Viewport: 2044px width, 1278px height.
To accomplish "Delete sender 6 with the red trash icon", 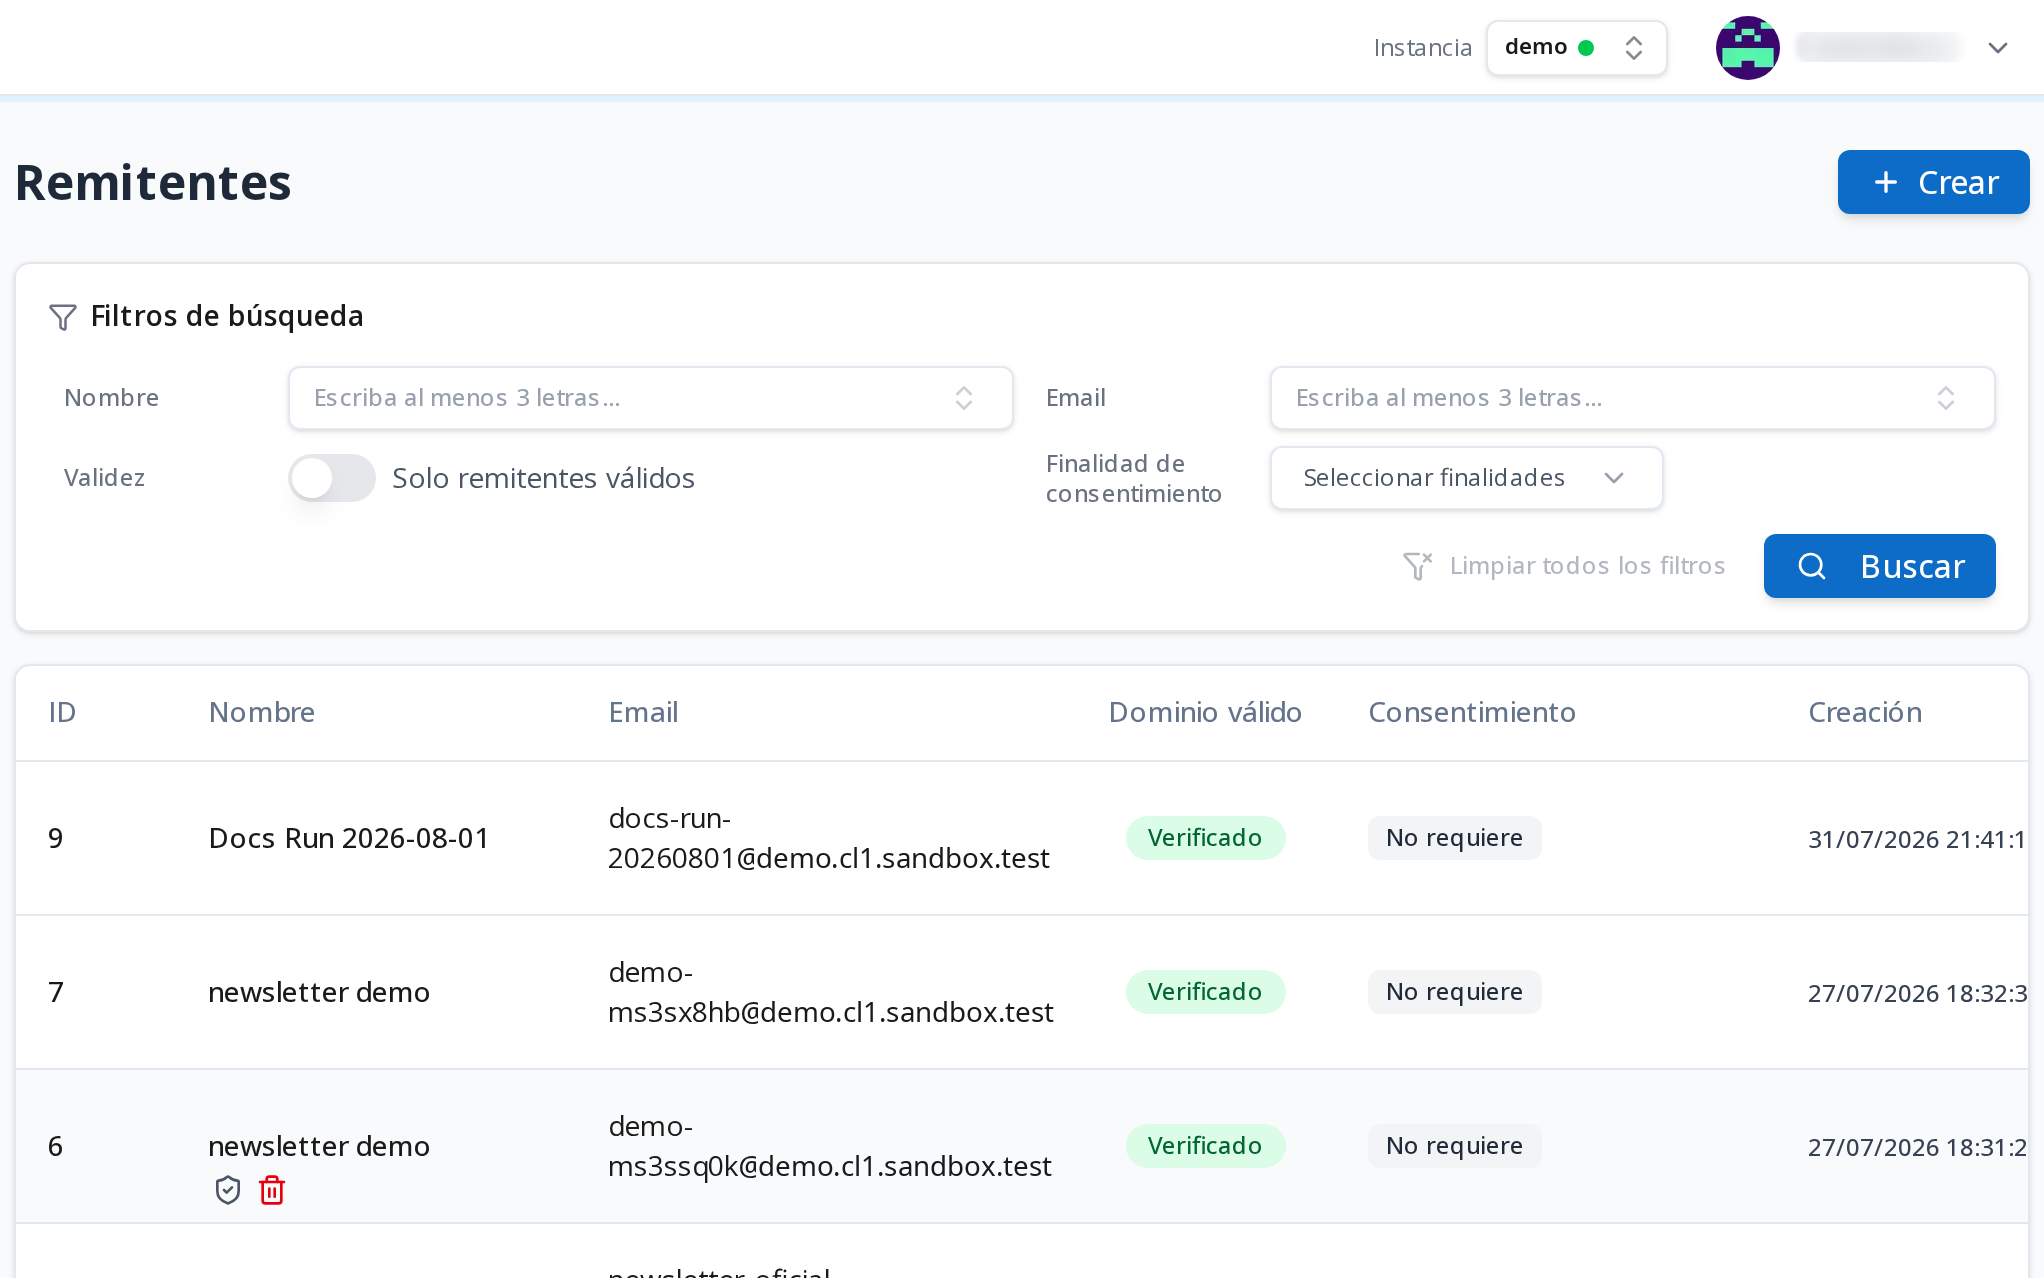I will [272, 1190].
